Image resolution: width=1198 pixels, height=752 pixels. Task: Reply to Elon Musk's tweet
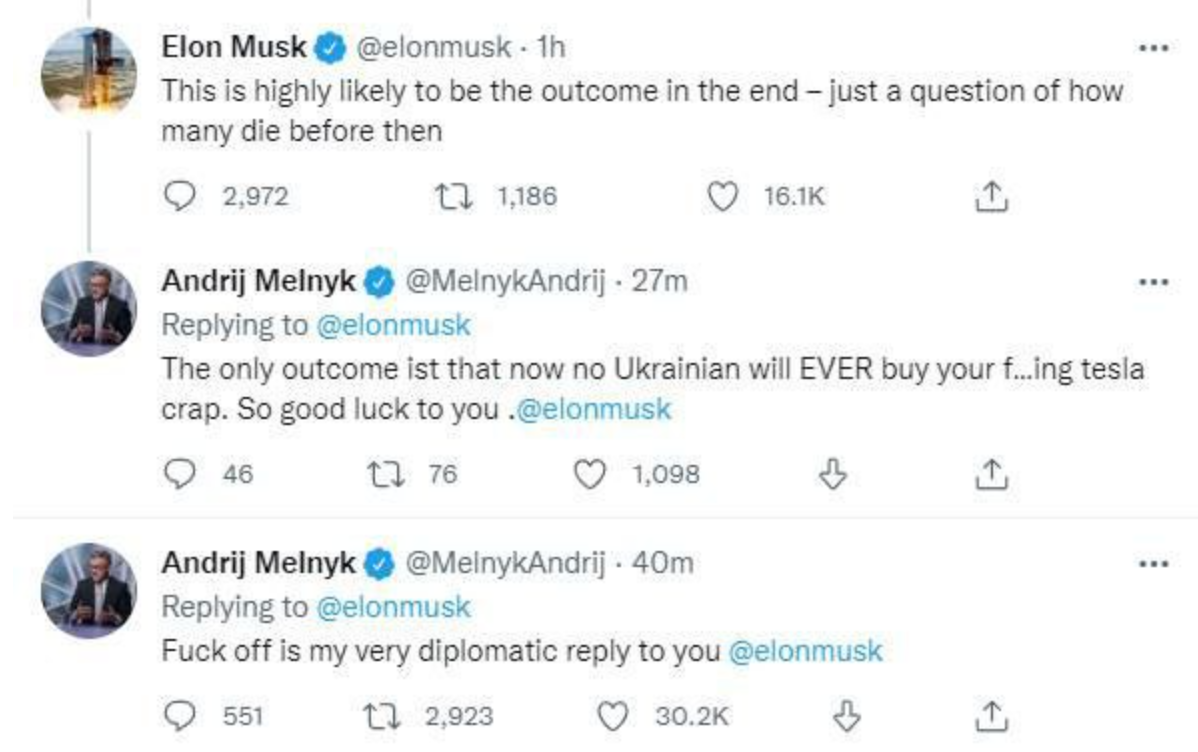click(x=180, y=197)
